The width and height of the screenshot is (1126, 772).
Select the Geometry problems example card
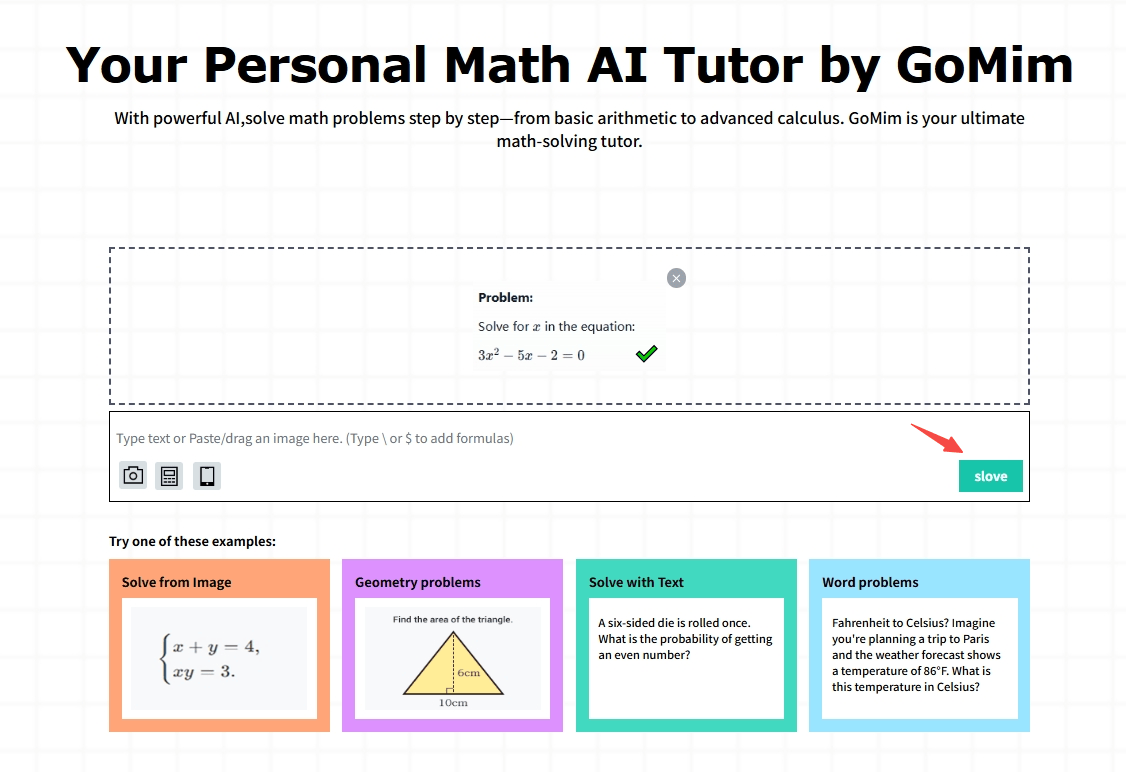(x=452, y=646)
